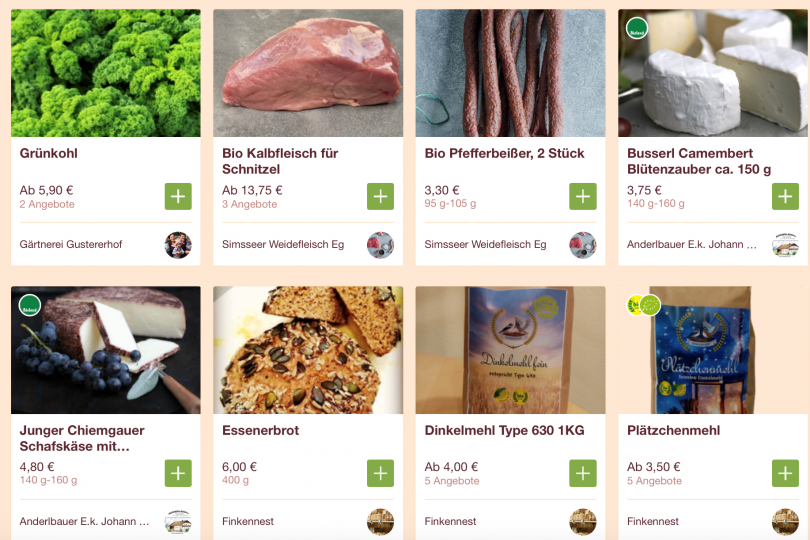The image size is (810, 540).
Task: Open Plätzchenmehl product title link
Action: pos(673,431)
